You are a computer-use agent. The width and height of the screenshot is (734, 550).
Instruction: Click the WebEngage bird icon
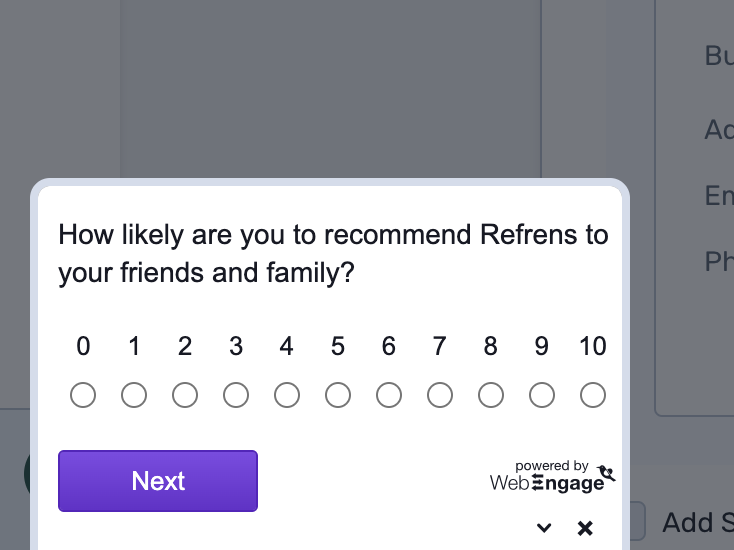(x=607, y=473)
